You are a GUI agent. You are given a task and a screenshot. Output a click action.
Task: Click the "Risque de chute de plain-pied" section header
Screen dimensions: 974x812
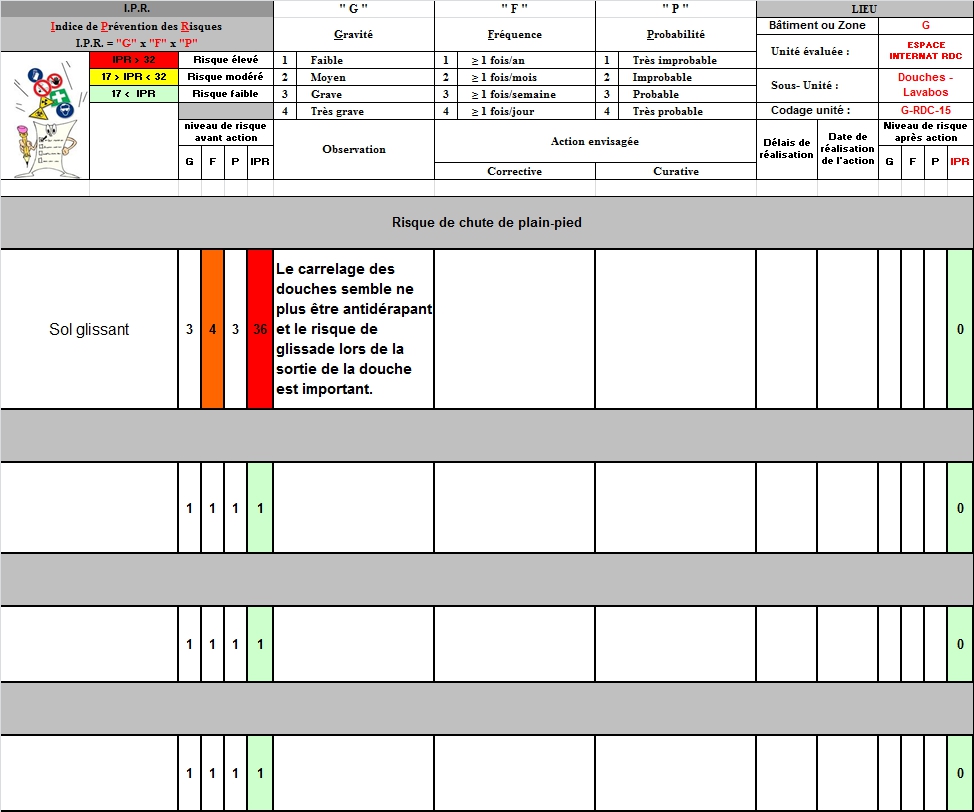click(x=486, y=222)
